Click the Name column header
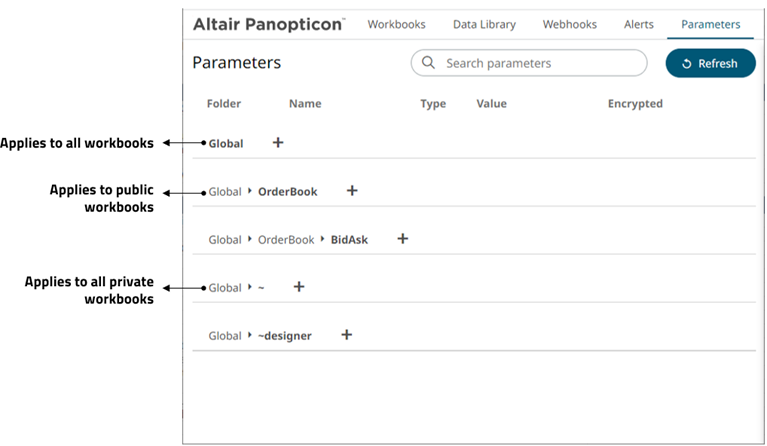This screenshot has width=767, height=446. pyautogui.click(x=305, y=104)
